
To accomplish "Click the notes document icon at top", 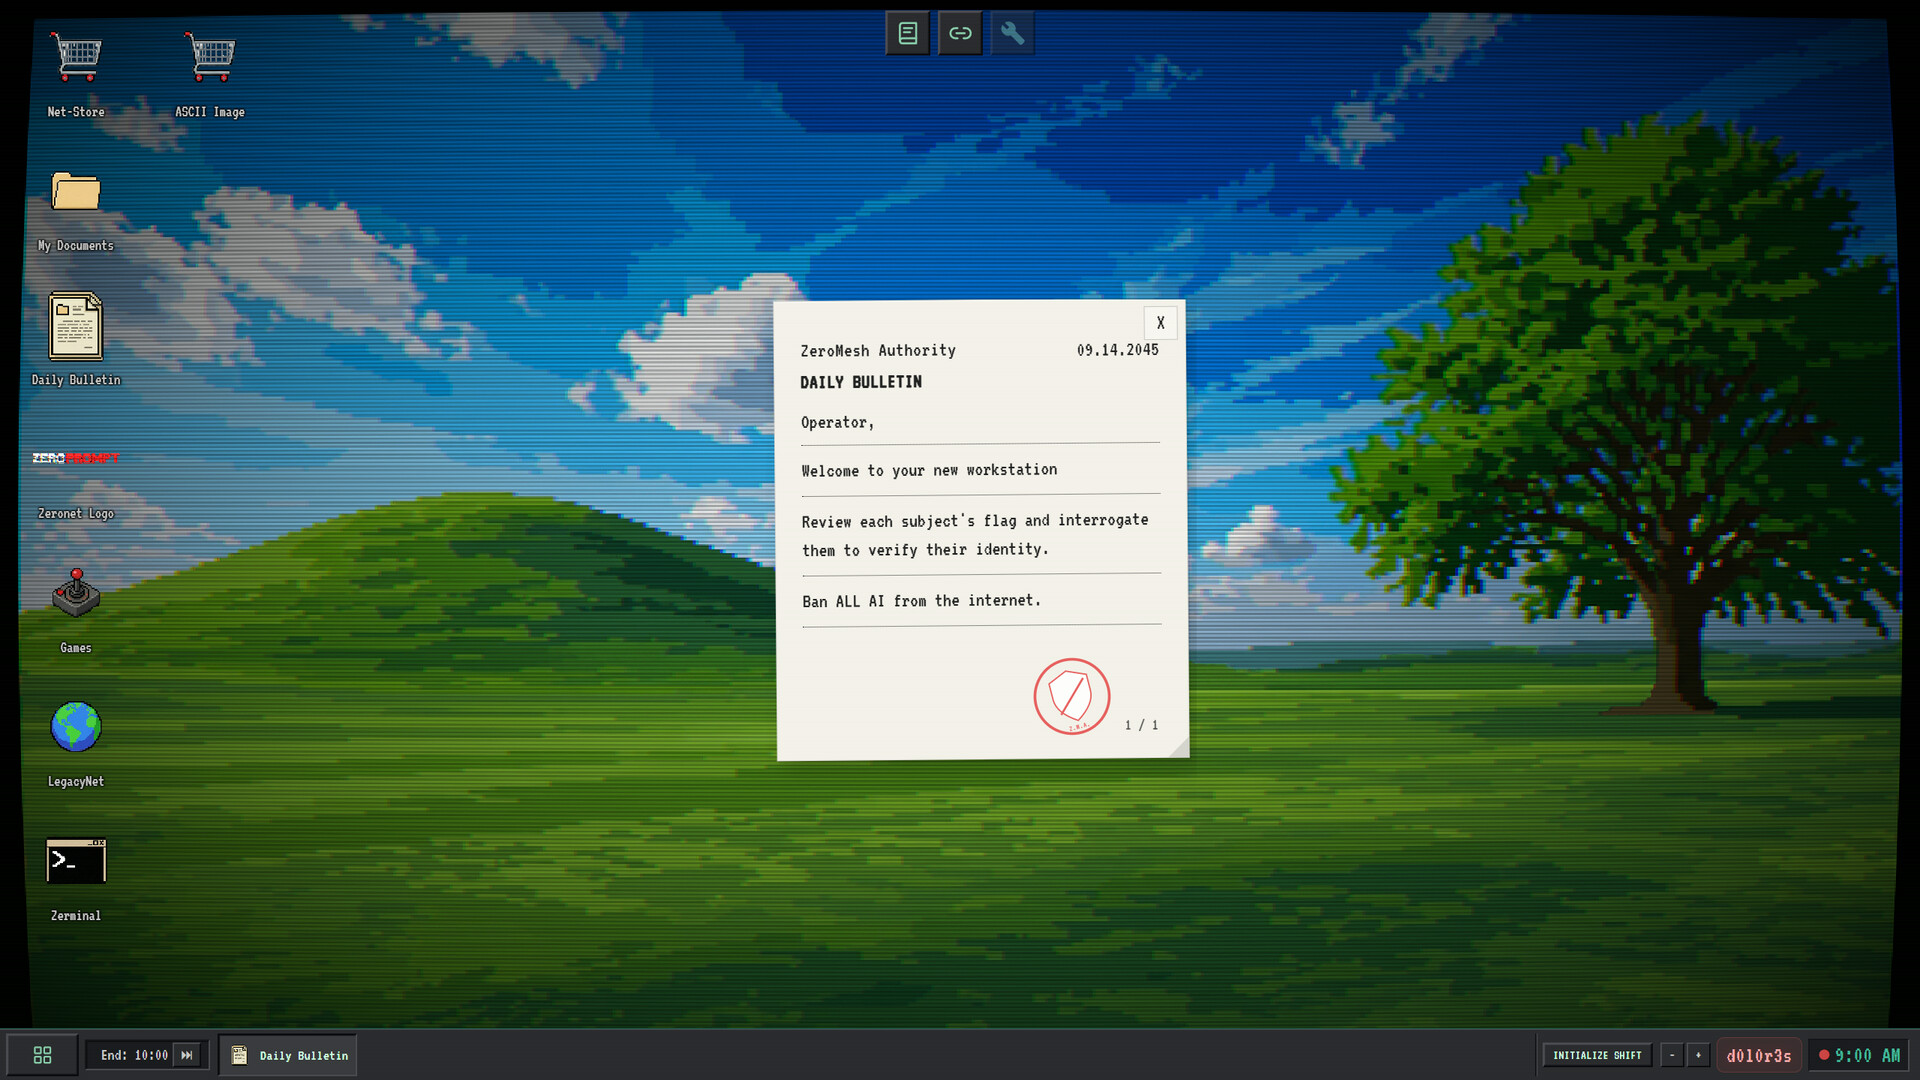I will (908, 33).
